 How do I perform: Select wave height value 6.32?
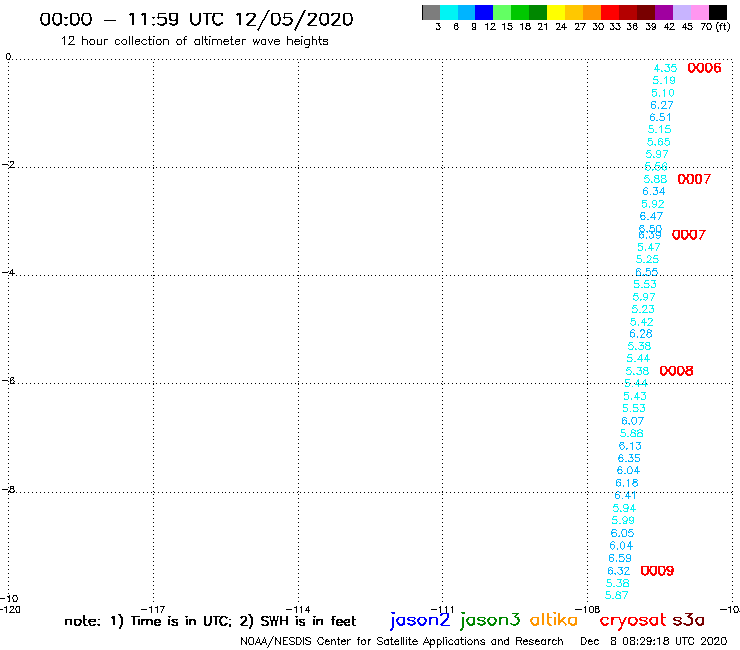tap(619, 571)
